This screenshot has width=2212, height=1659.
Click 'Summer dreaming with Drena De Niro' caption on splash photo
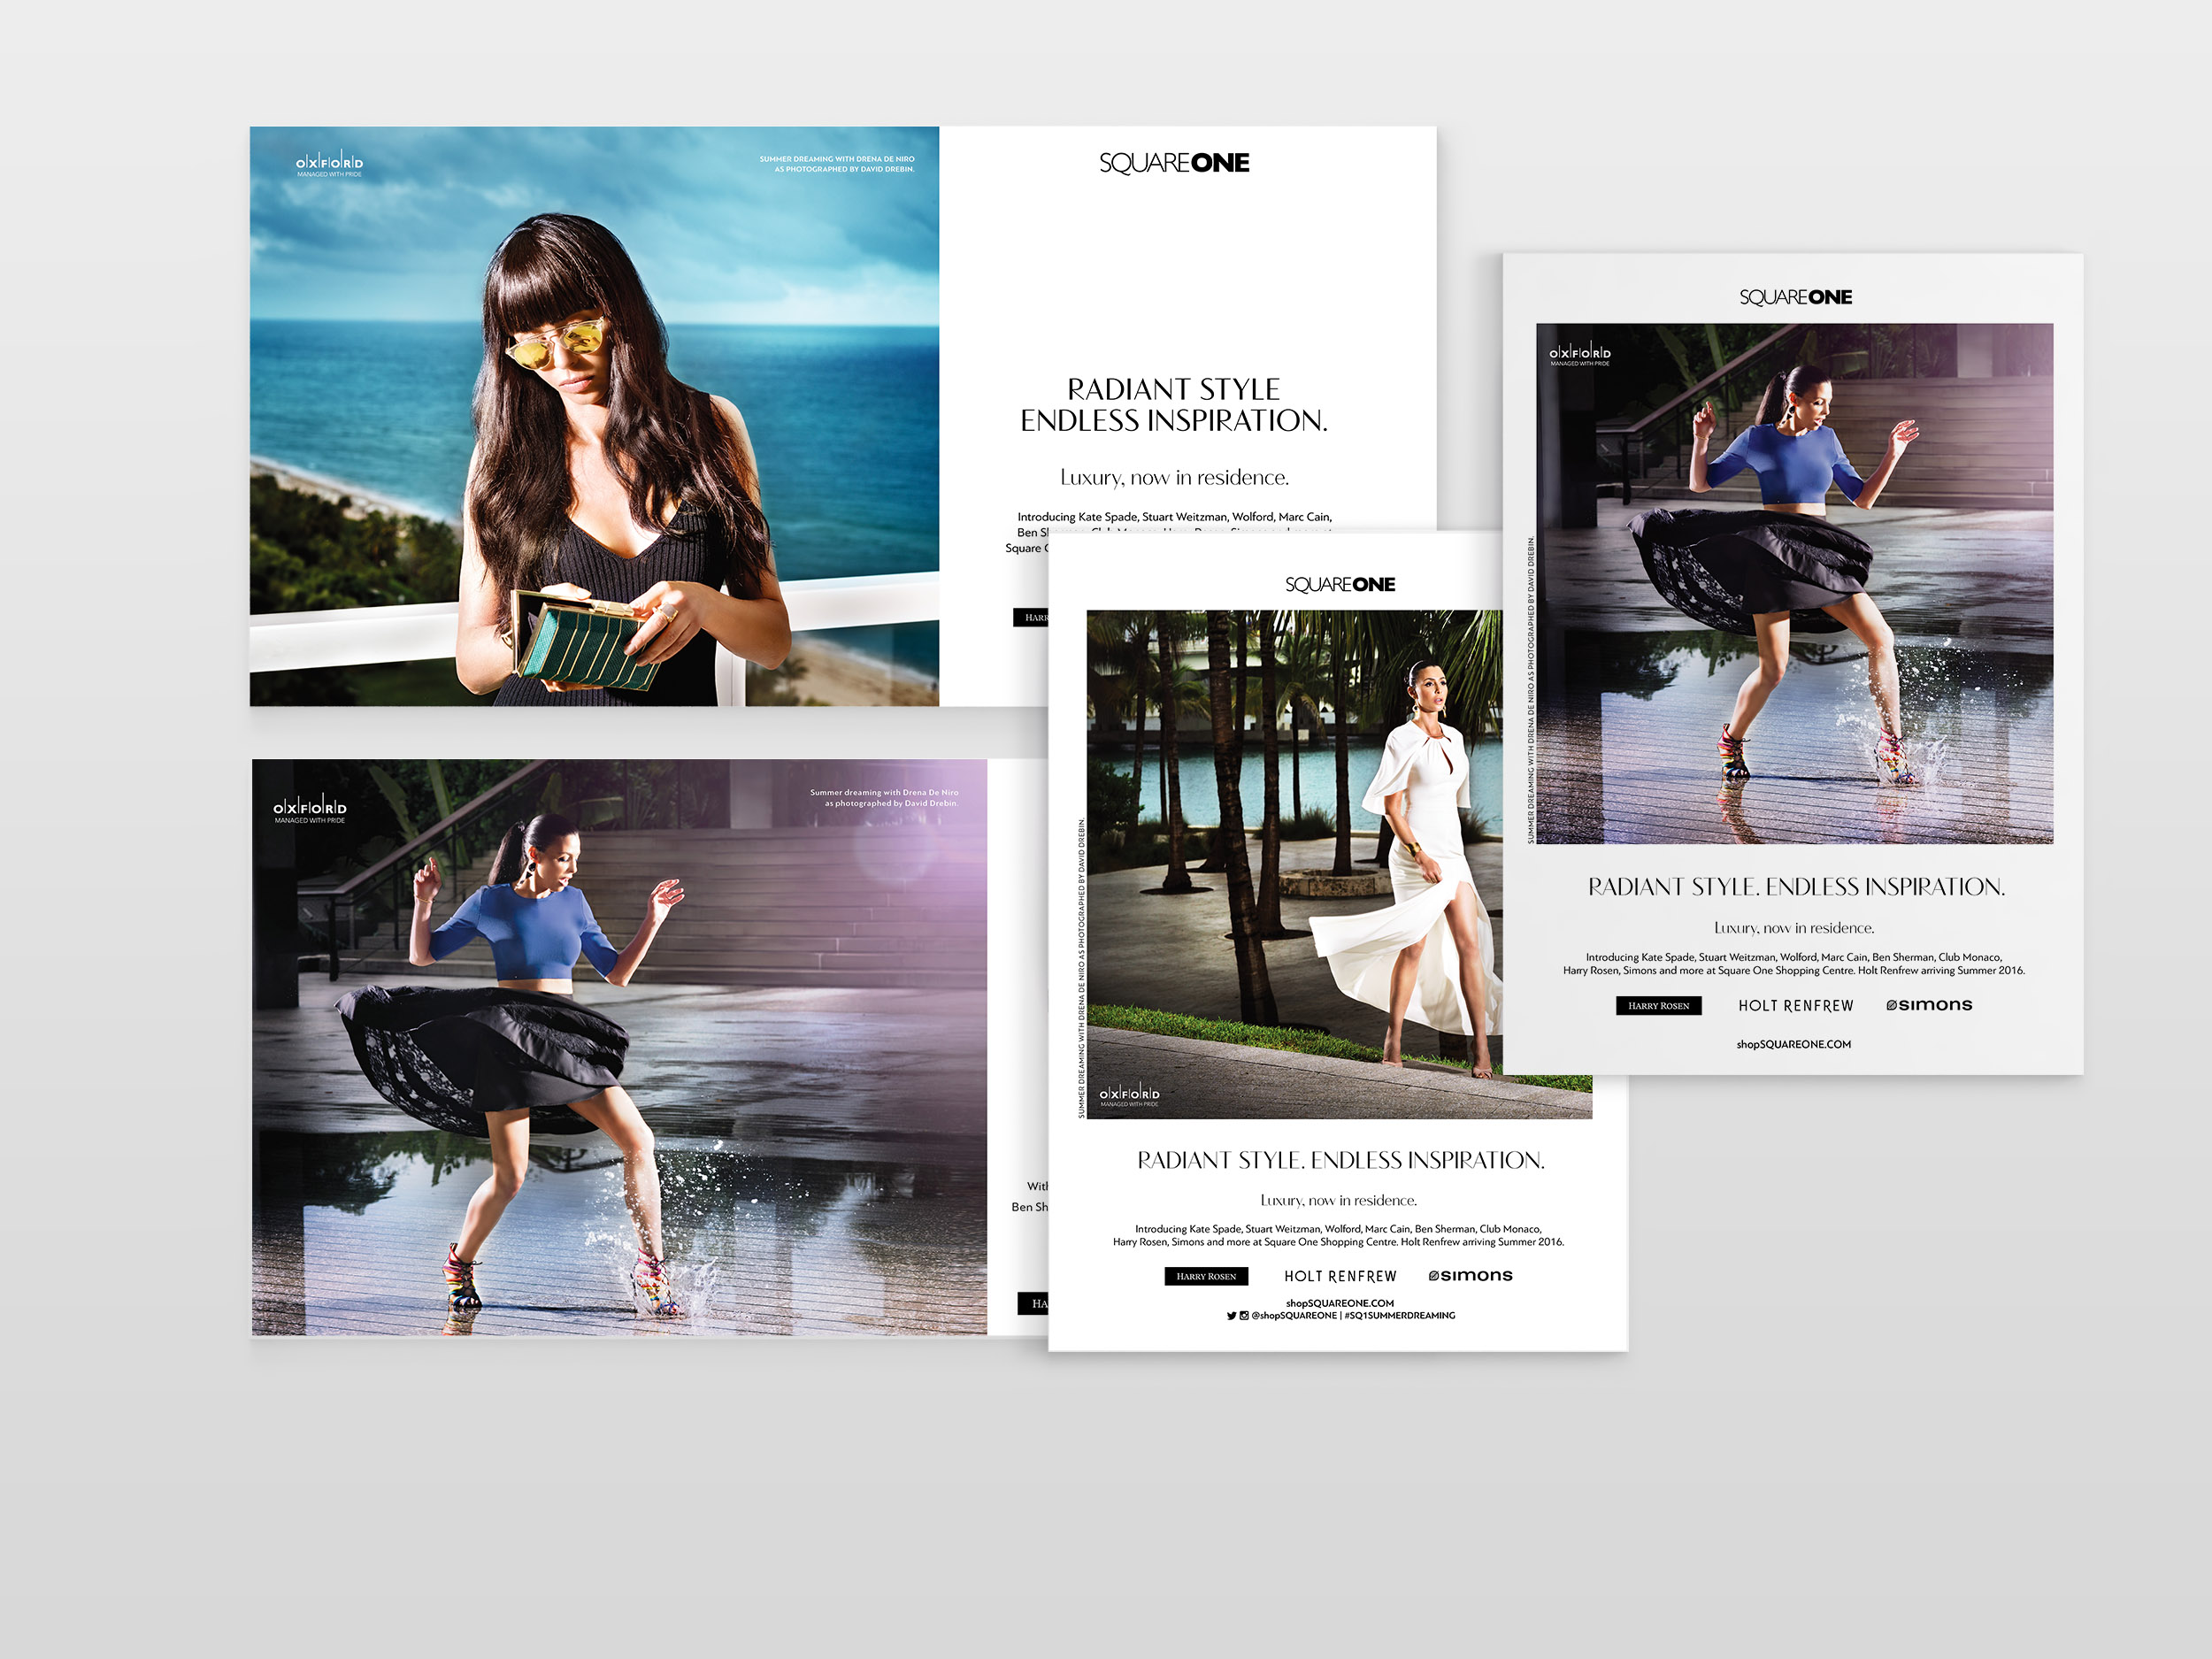tap(884, 793)
